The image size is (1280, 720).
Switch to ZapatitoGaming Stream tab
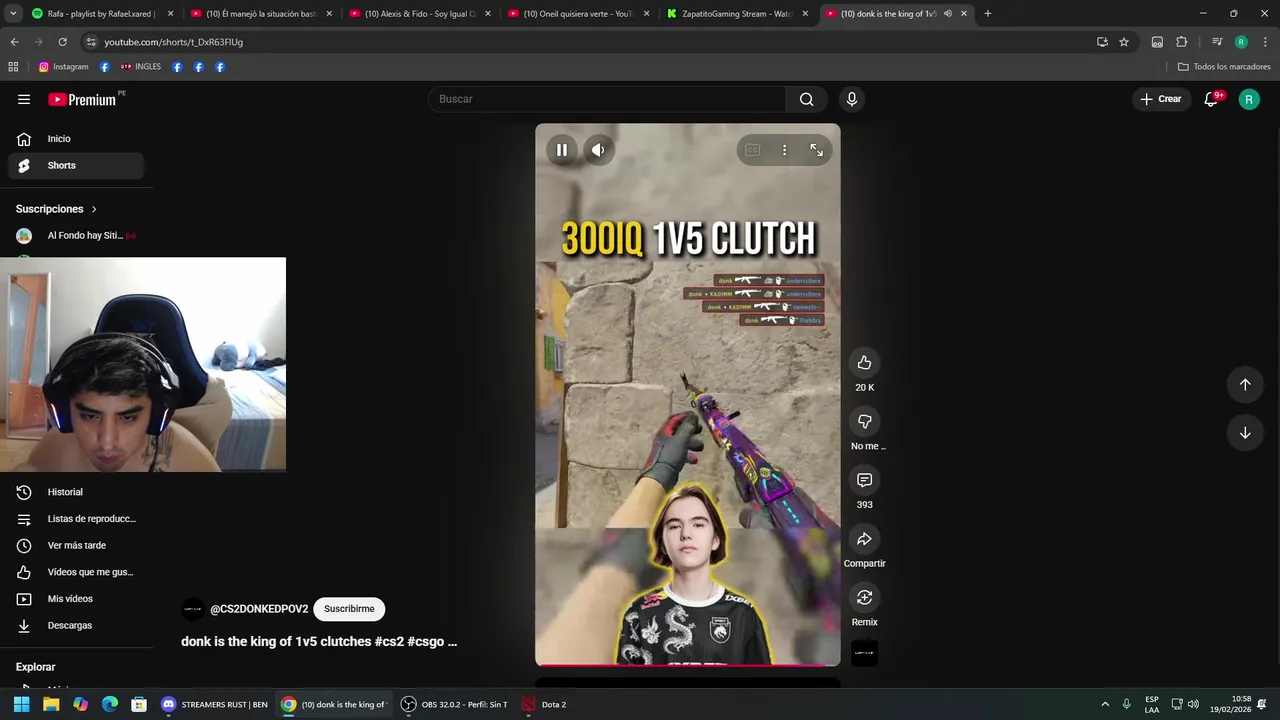[737, 14]
